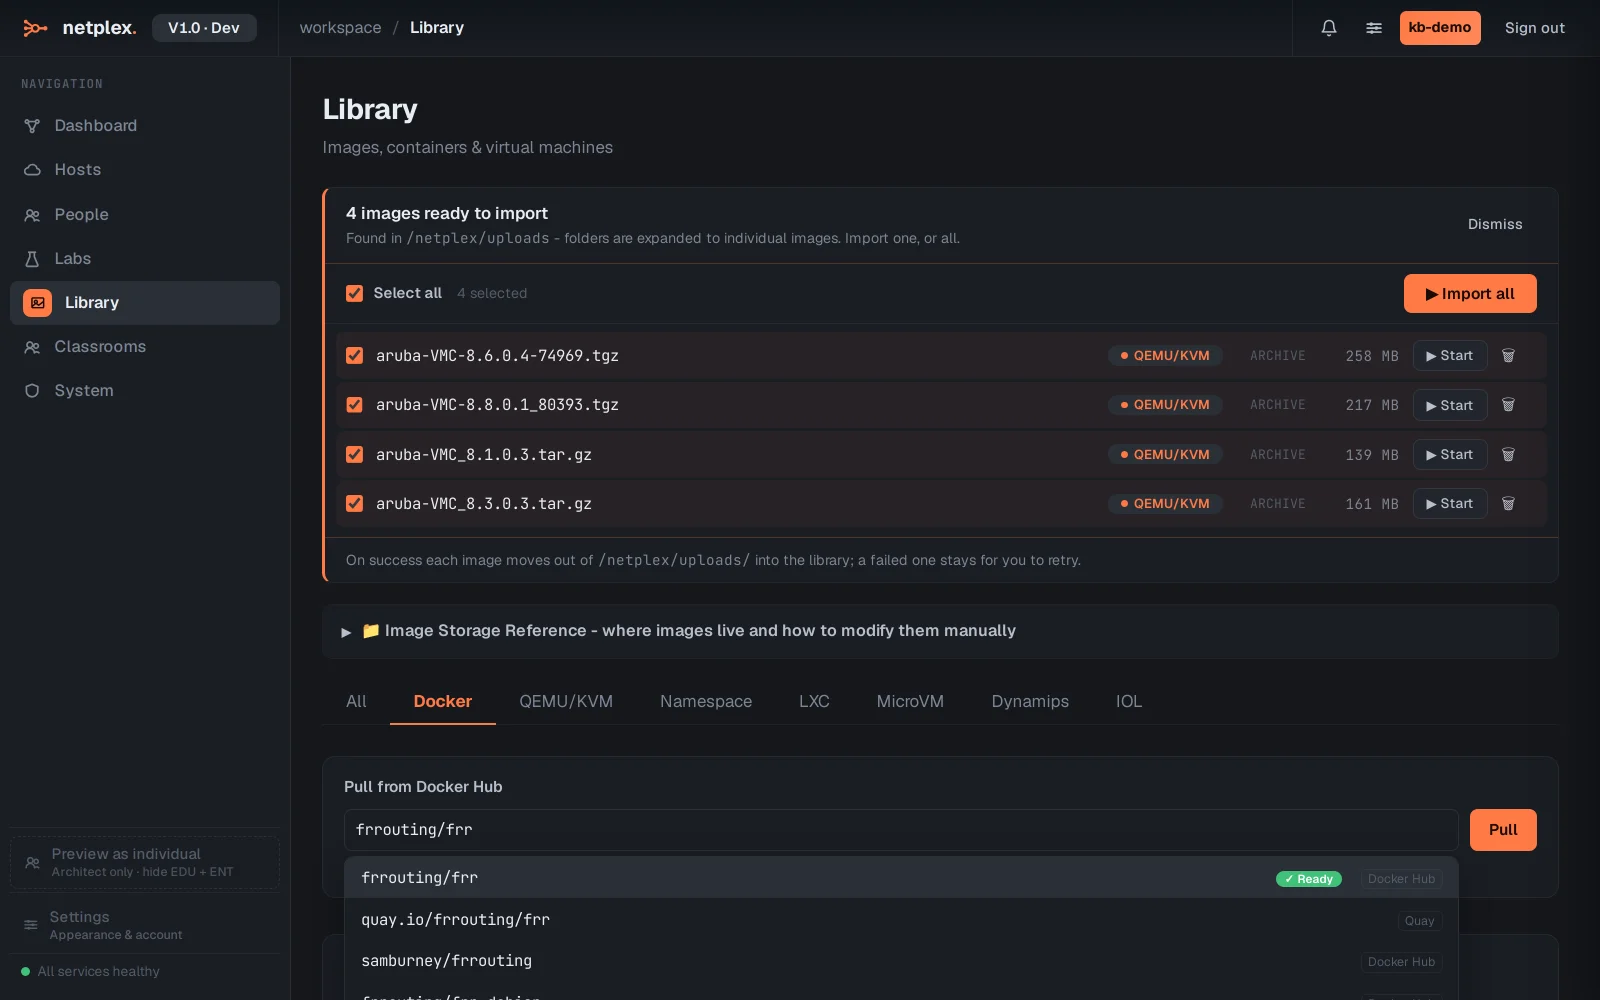Screen dimensions: 1600x1000
Task: Click the Settings sliders icon in sidebar
Action: [x=31, y=925]
